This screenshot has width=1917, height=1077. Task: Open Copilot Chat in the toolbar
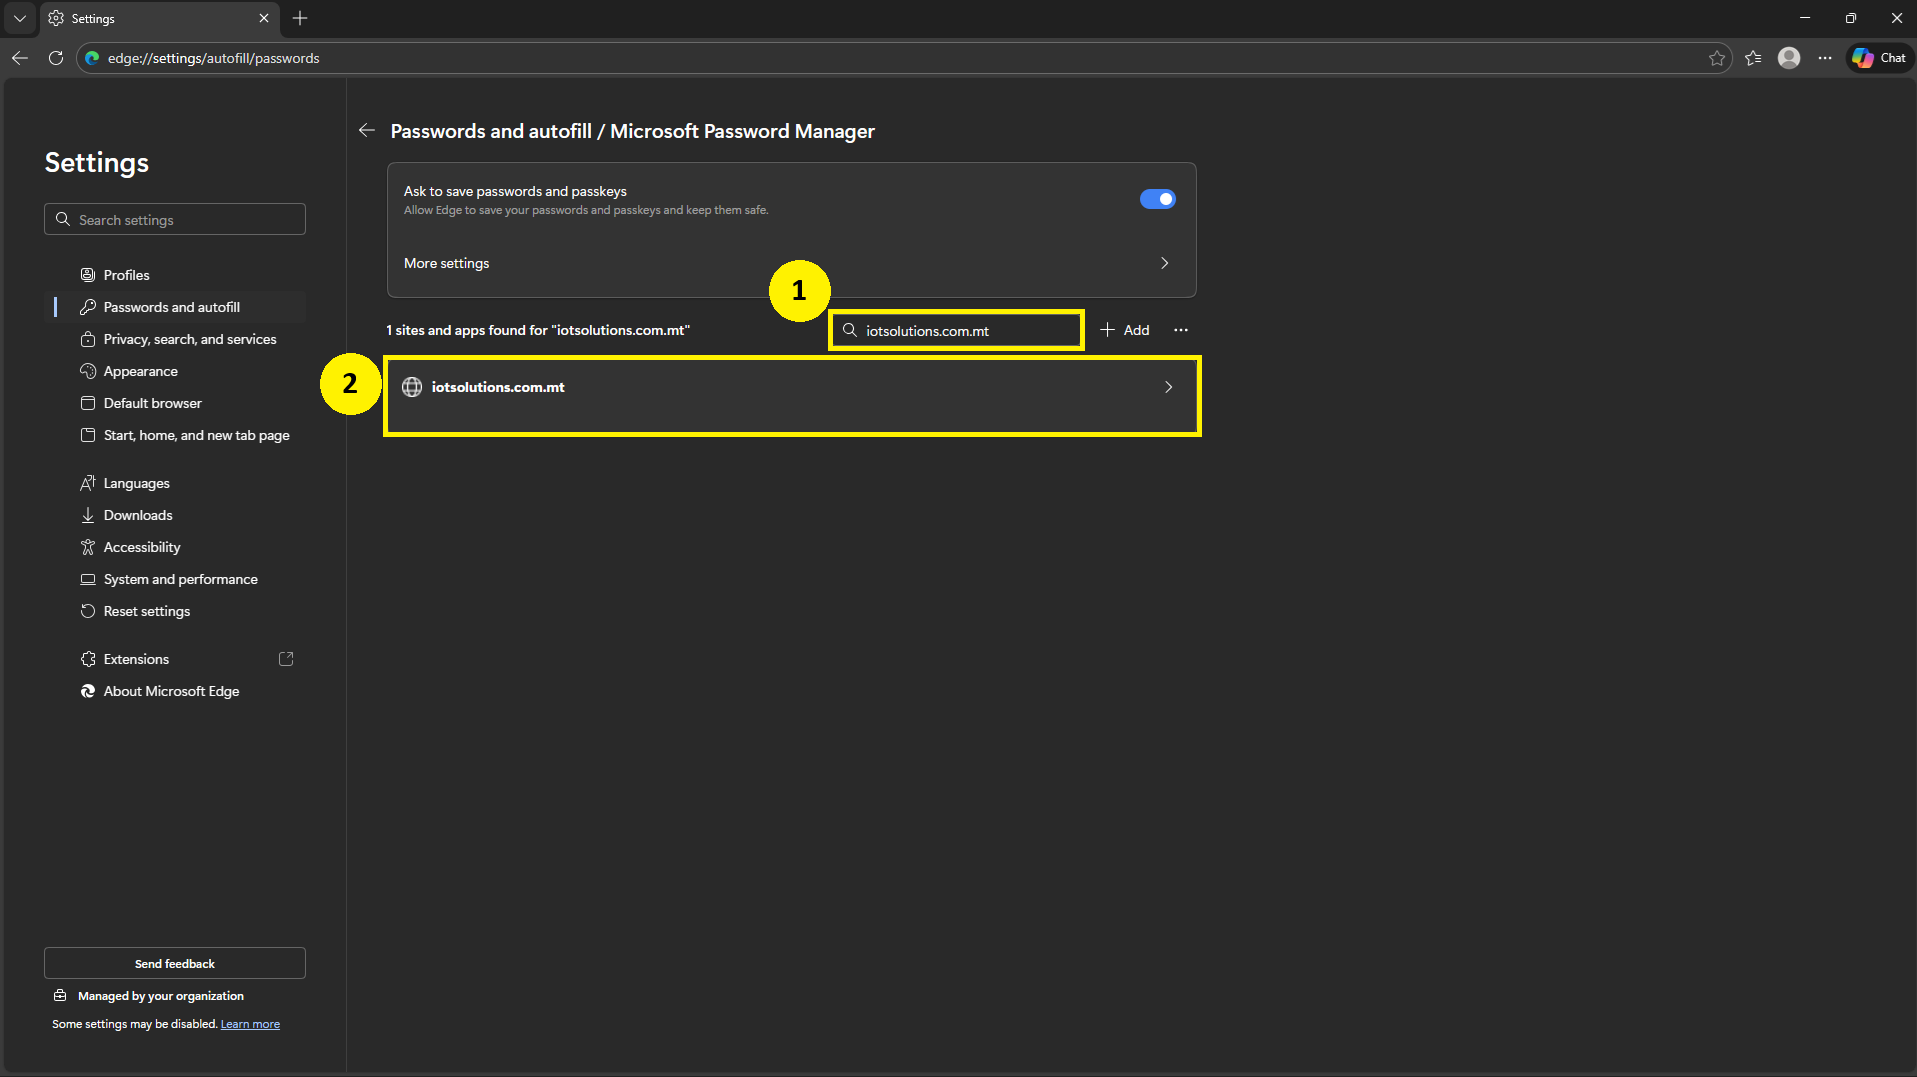pos(1879,58)
